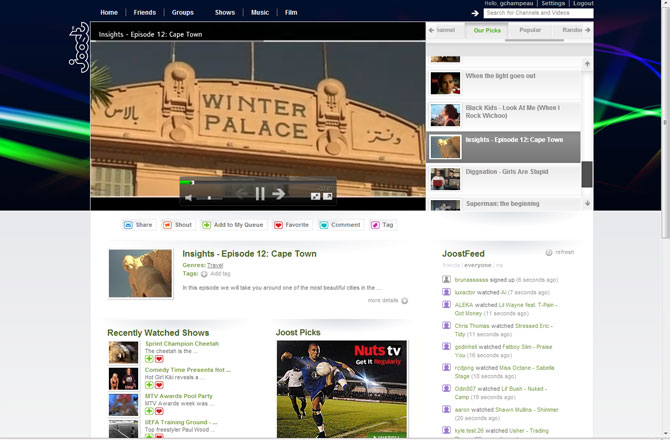Click user icon beside Chris Thomas entry

446,325
